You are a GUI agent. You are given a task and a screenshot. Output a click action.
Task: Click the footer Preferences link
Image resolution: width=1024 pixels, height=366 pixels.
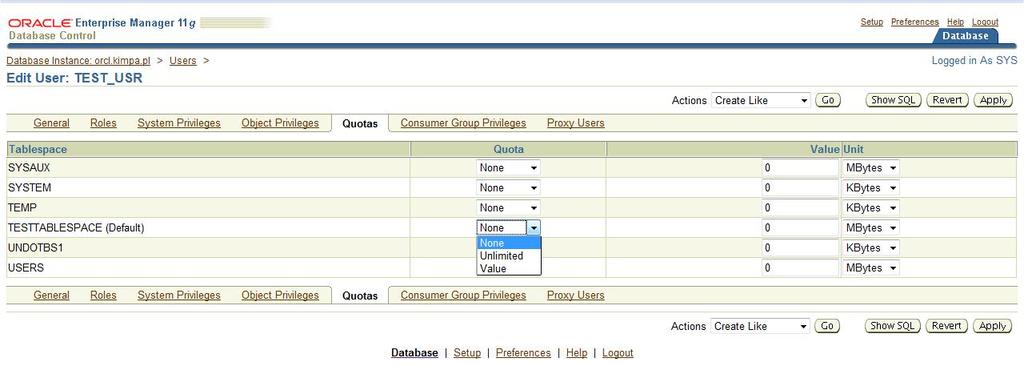coord(523,353)
